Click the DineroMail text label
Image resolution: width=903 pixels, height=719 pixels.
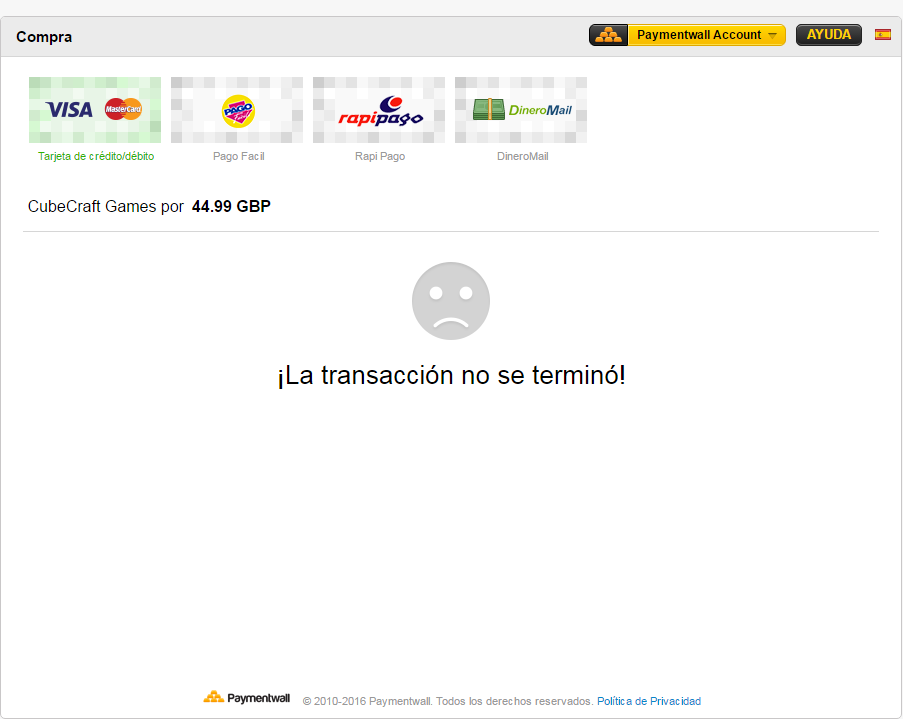(522, 156)
